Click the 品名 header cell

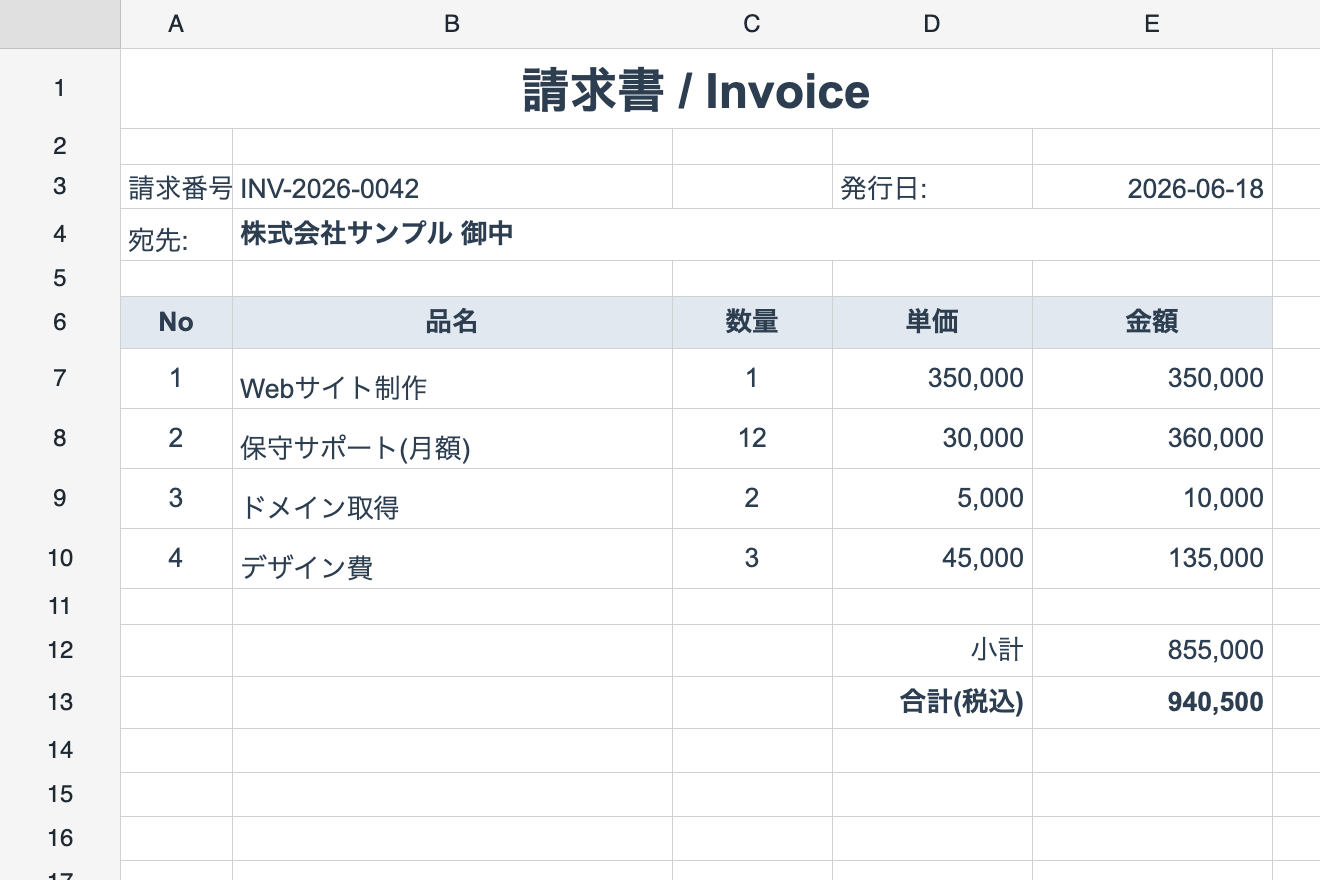point(452,322)
